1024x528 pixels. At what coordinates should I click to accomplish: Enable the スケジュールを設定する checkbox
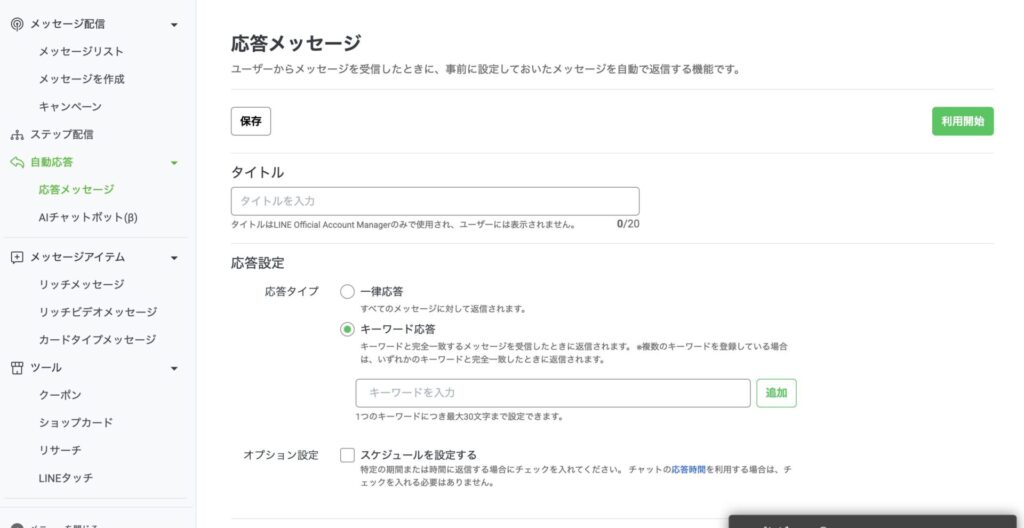click(x=347, y=455)
